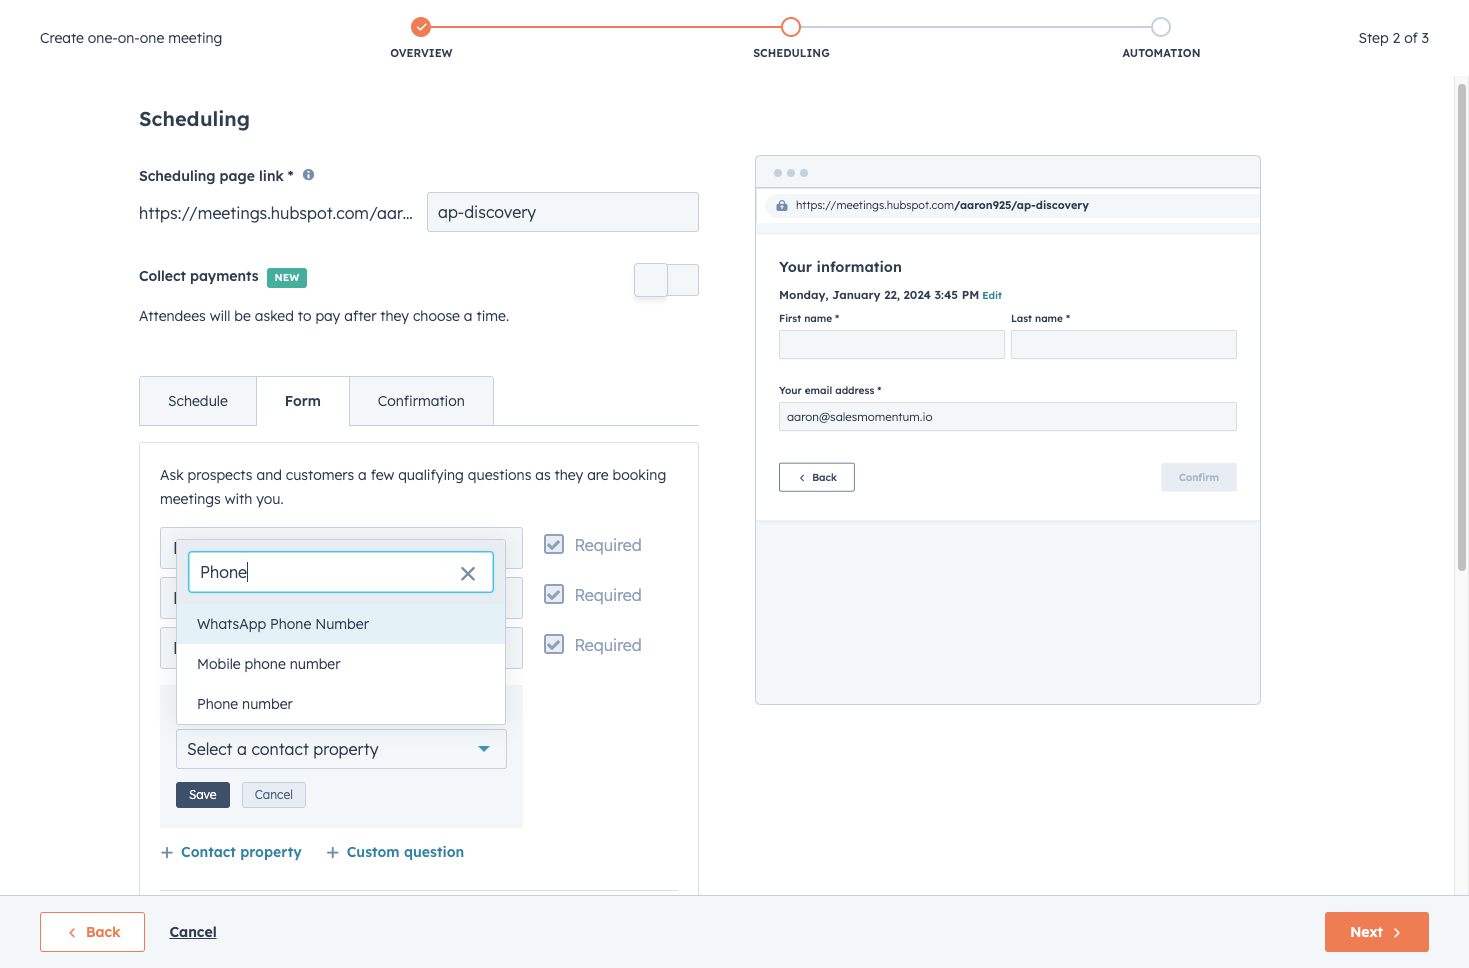Click the Last name field in preview

(x=1124, y=345)
